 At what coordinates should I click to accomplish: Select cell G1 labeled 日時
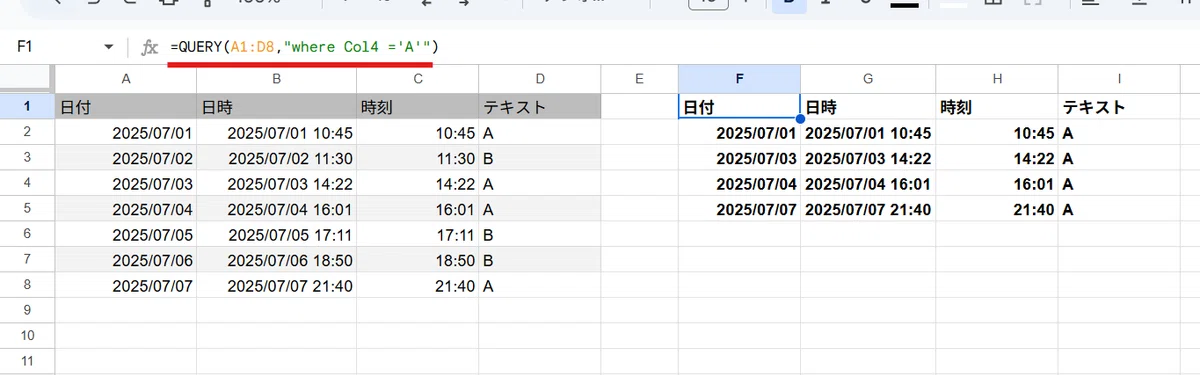pyautogui.click(x=868, y=107)
